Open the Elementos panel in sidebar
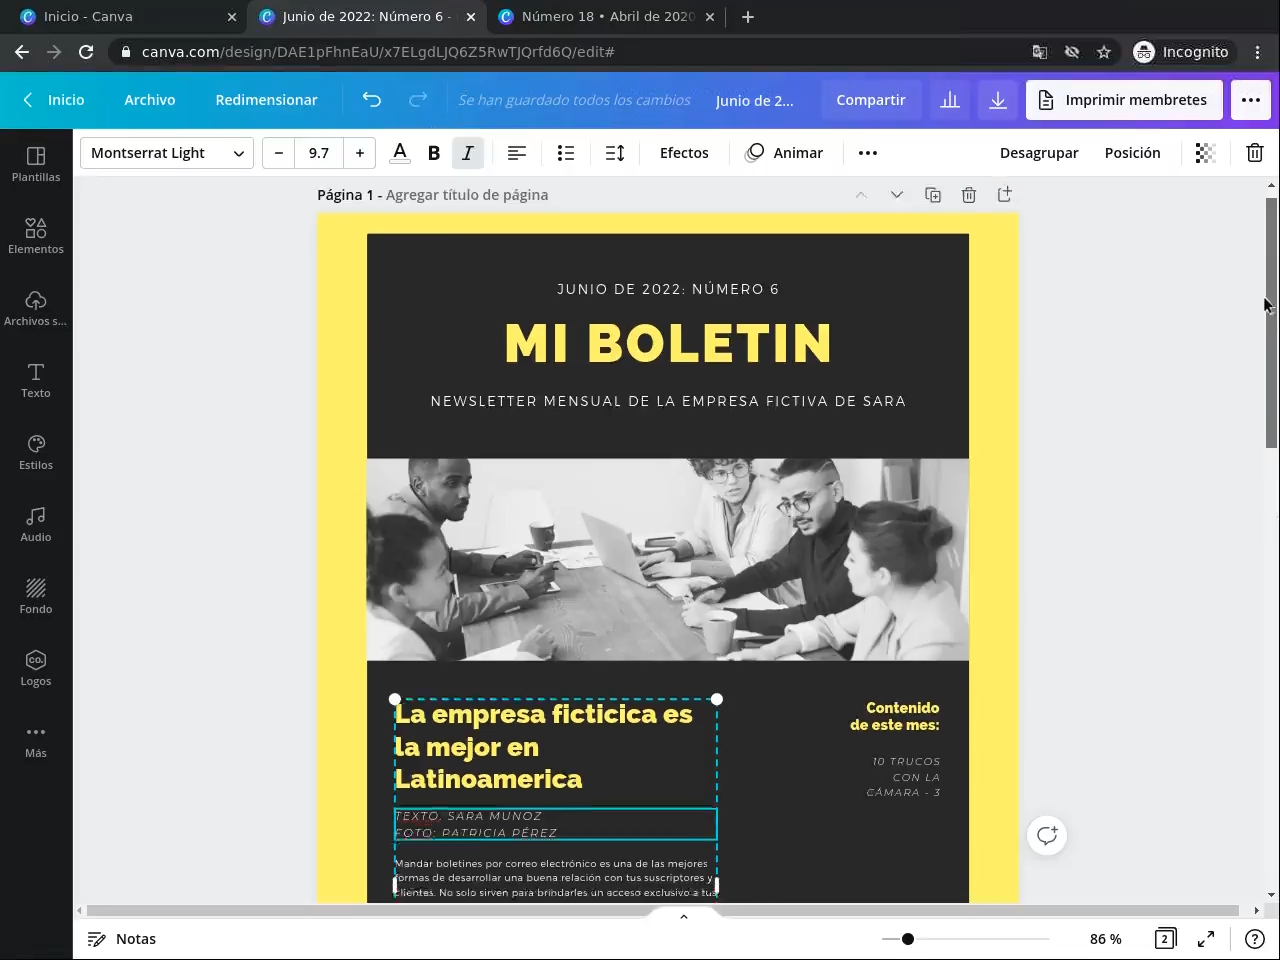The height and width of the screenshot is (960, 1280). 36,236
